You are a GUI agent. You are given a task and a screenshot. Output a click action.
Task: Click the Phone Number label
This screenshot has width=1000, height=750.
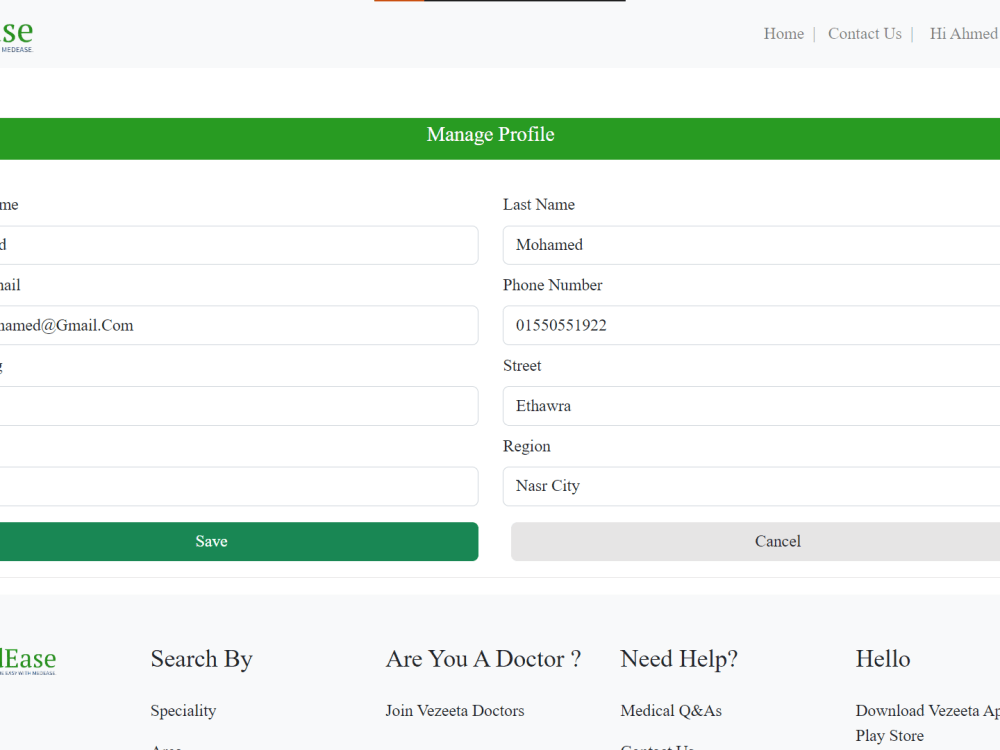click(552, 285)
